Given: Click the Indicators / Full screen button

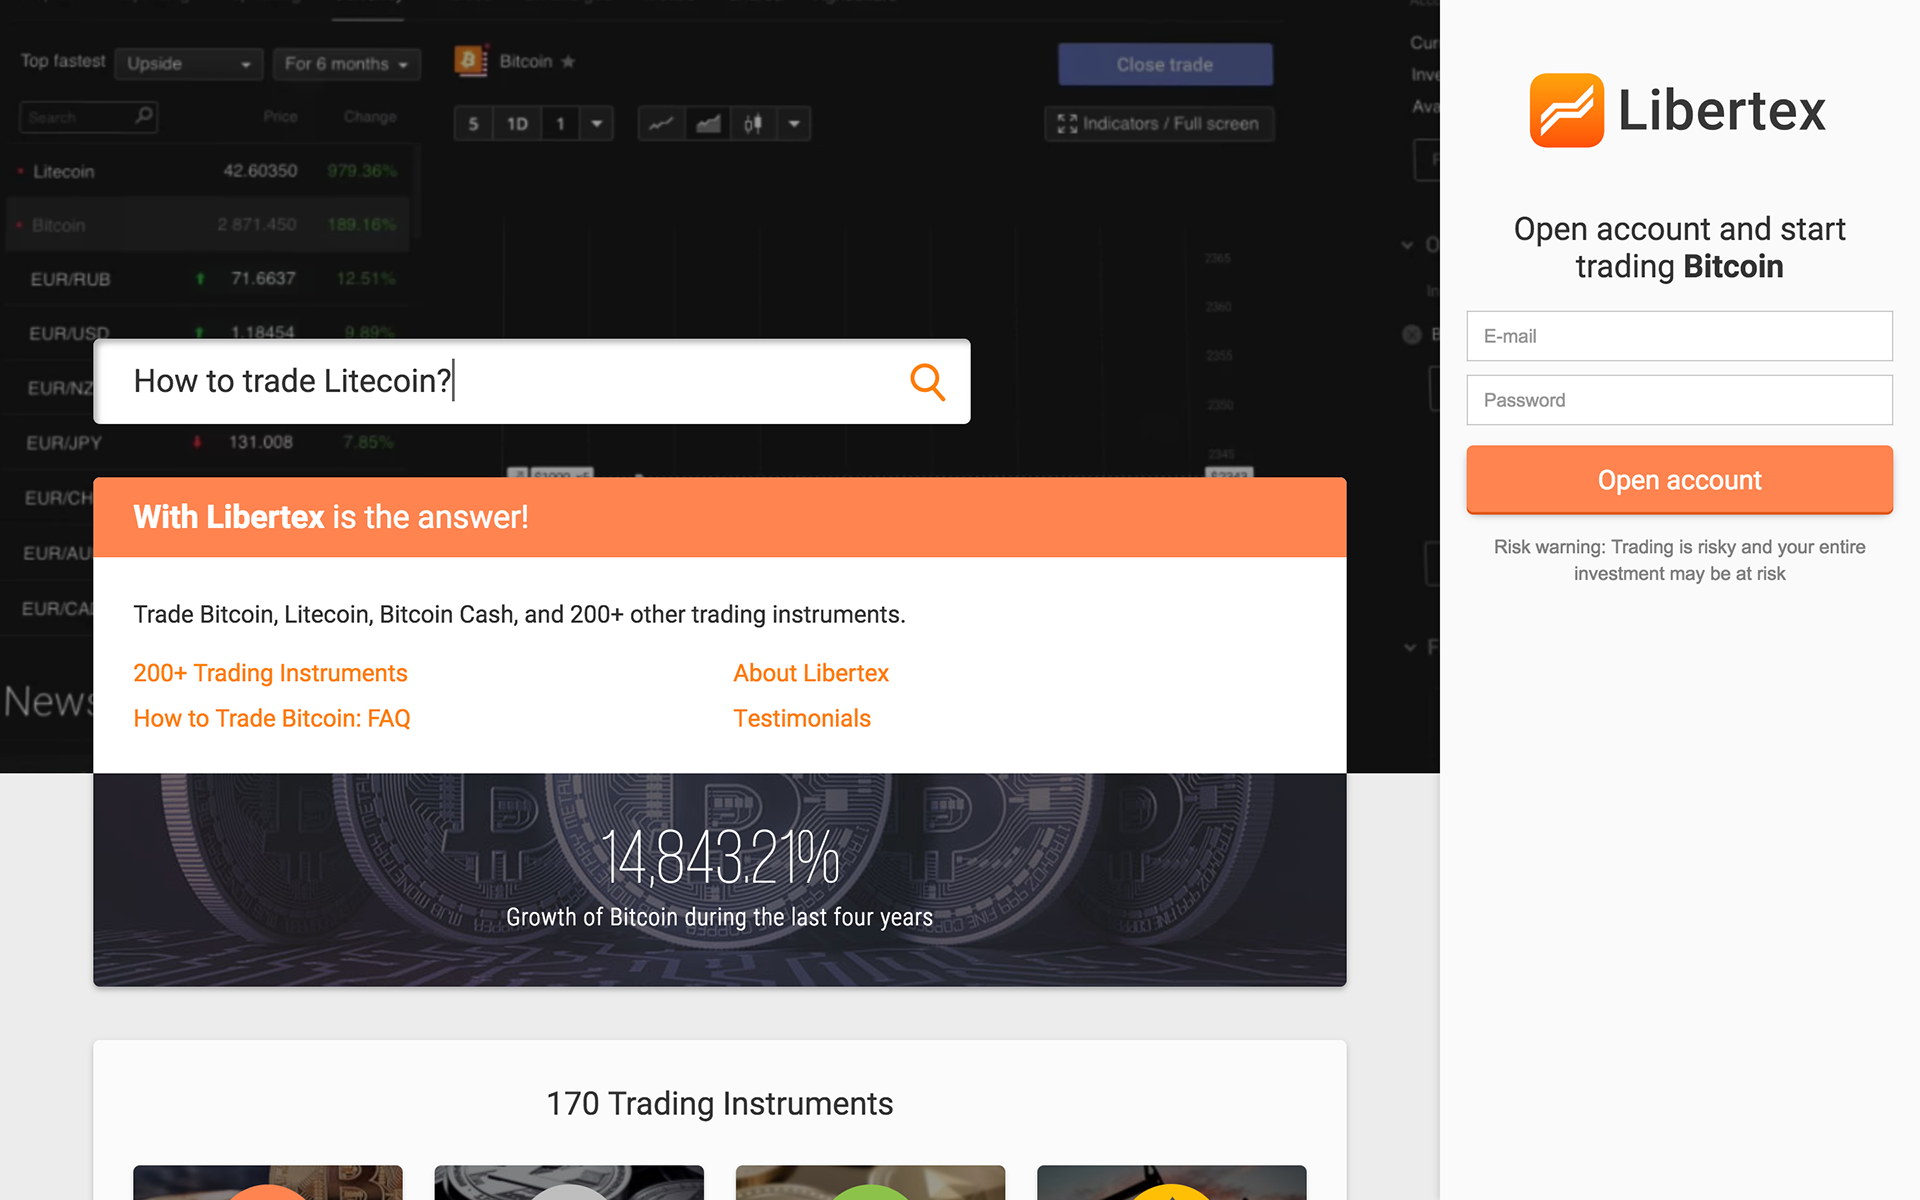Looking at the screenshot, I should point(1159,124).
